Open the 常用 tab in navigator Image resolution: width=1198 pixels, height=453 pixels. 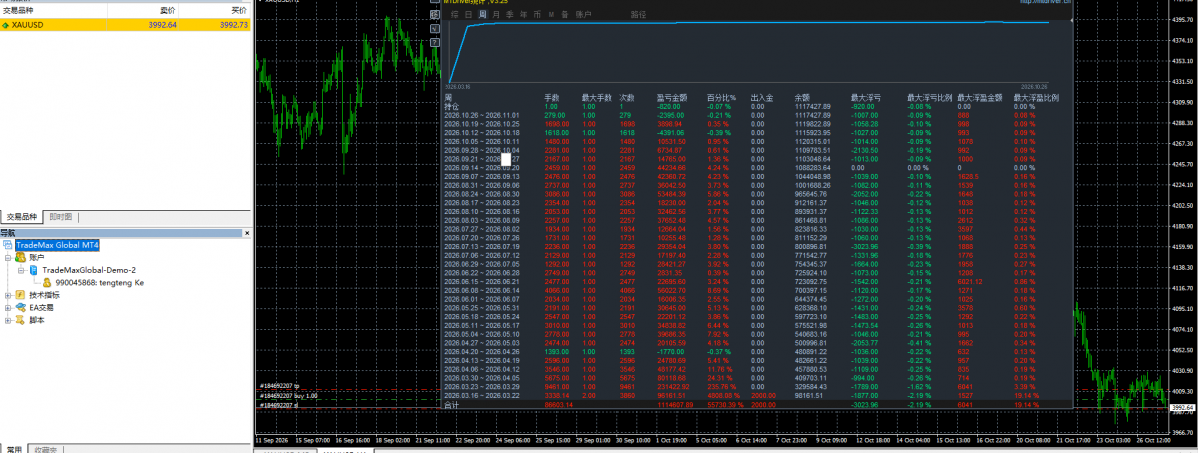[x=15, y=448]
